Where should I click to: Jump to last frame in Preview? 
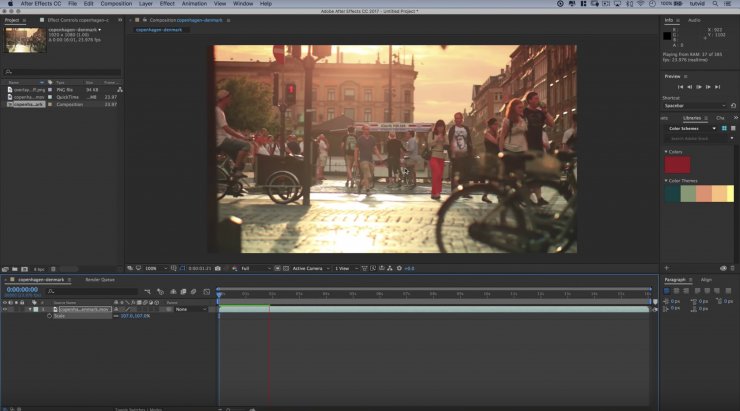click(x=717, y=87)
